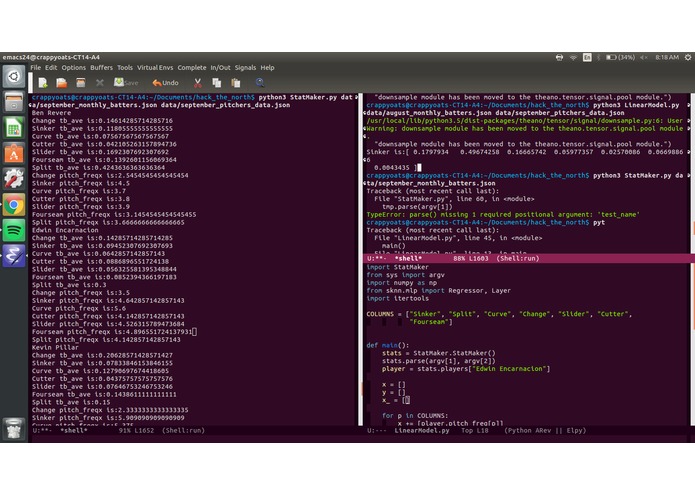Open the Wi-Fi network indicator

pos(573,57)
